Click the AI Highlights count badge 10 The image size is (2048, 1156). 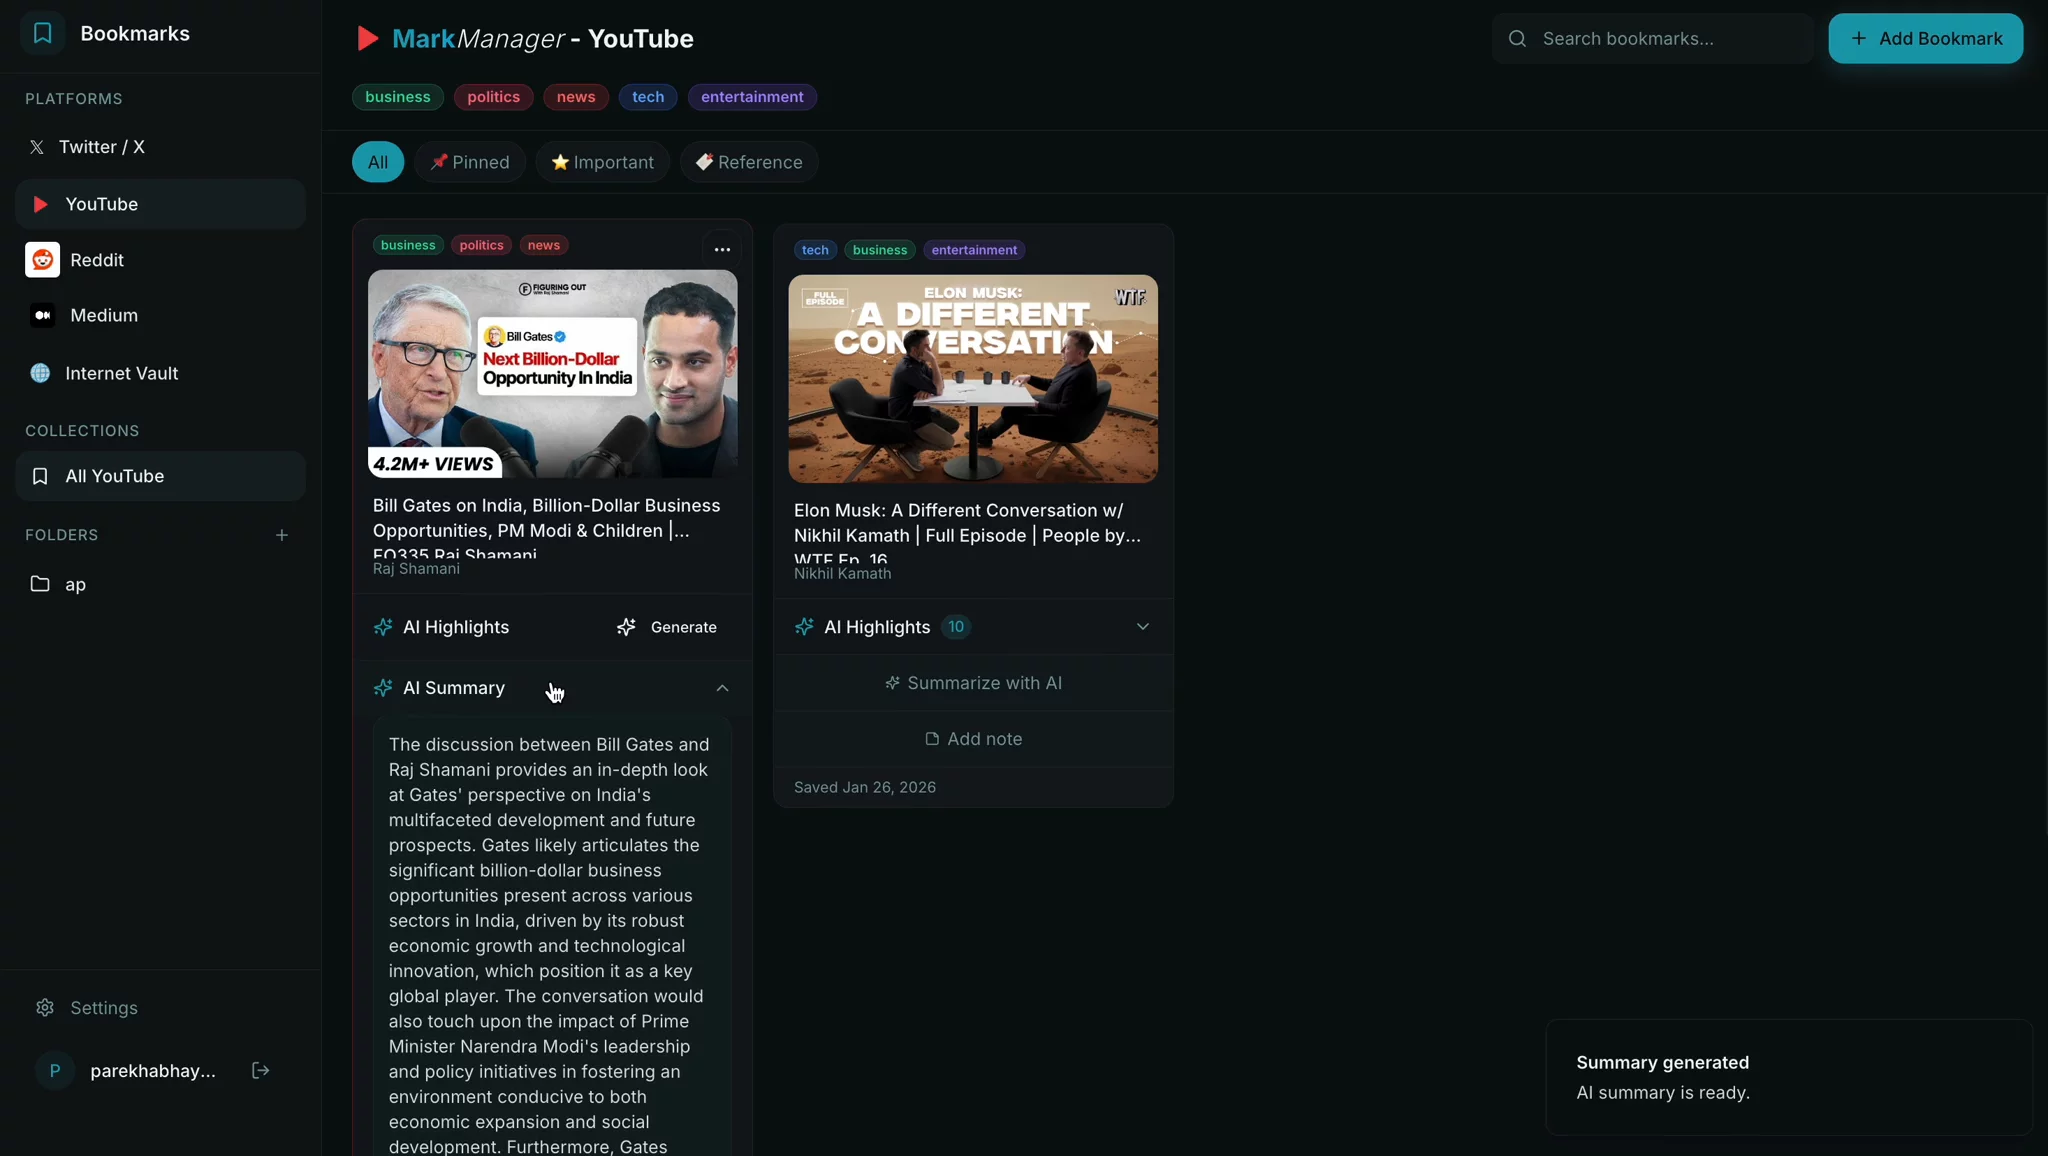coord(956,627)
